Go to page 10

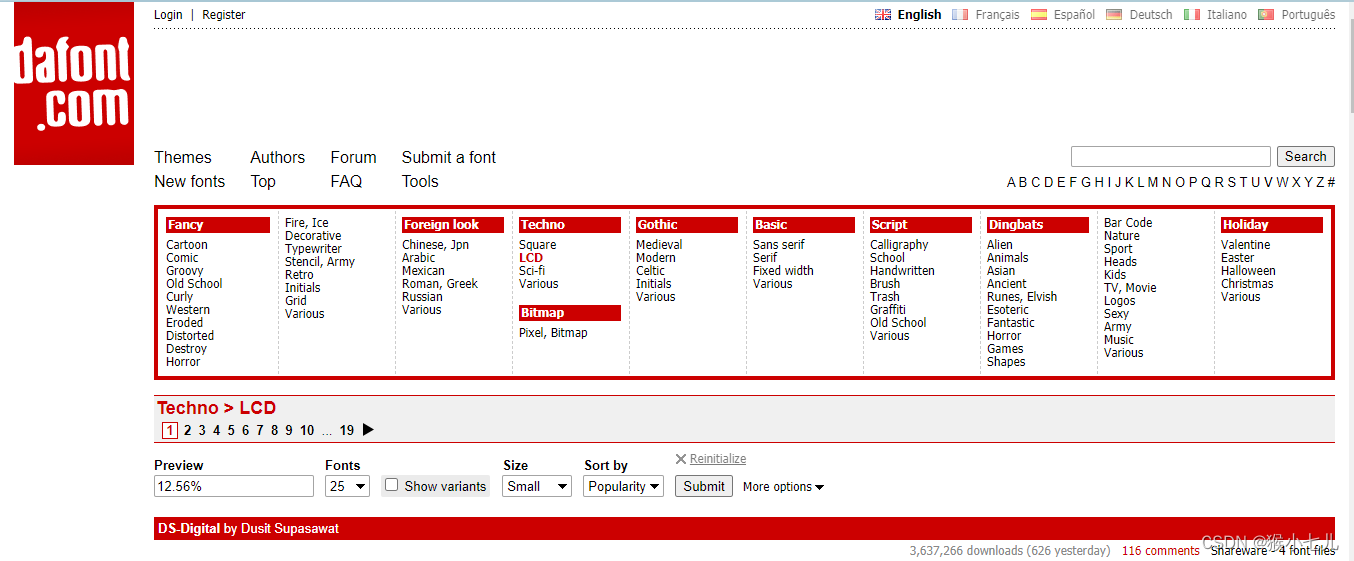click(x=307, y=430)
